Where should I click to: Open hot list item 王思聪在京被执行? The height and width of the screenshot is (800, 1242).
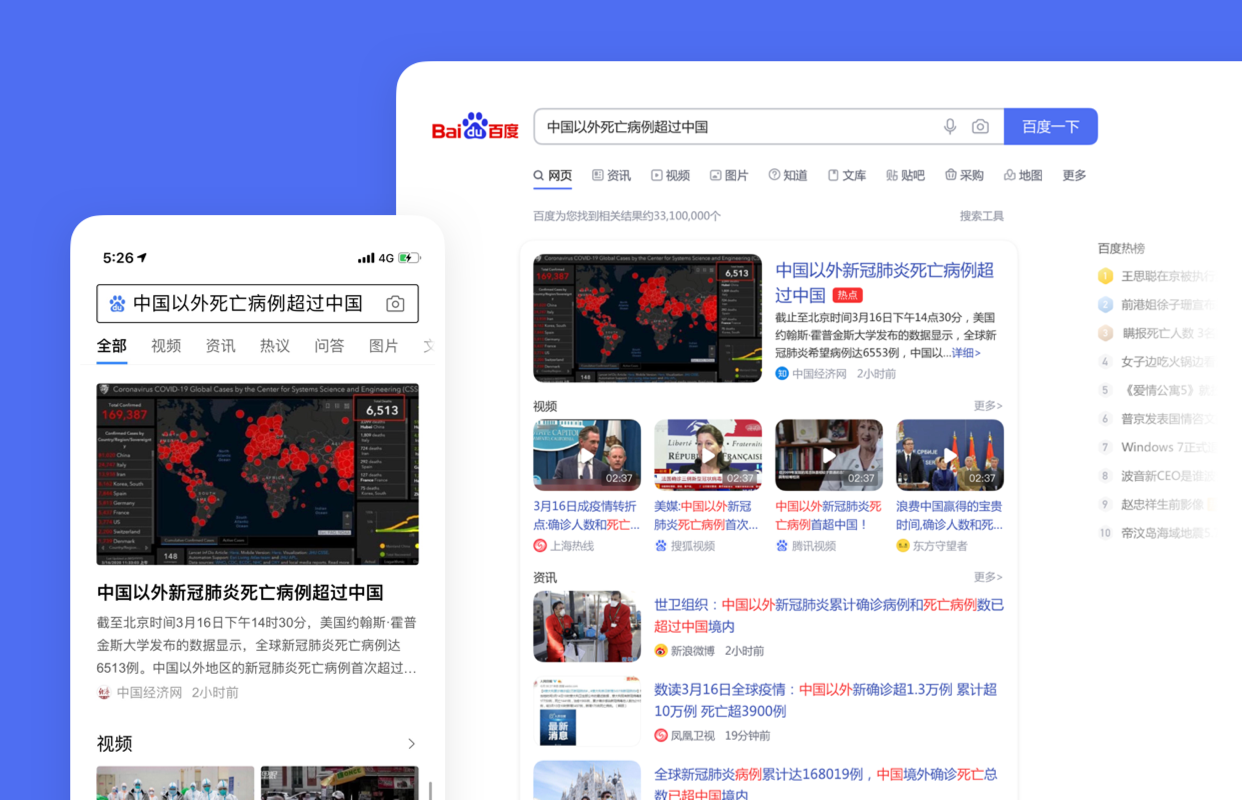[x=1168, y=276]
